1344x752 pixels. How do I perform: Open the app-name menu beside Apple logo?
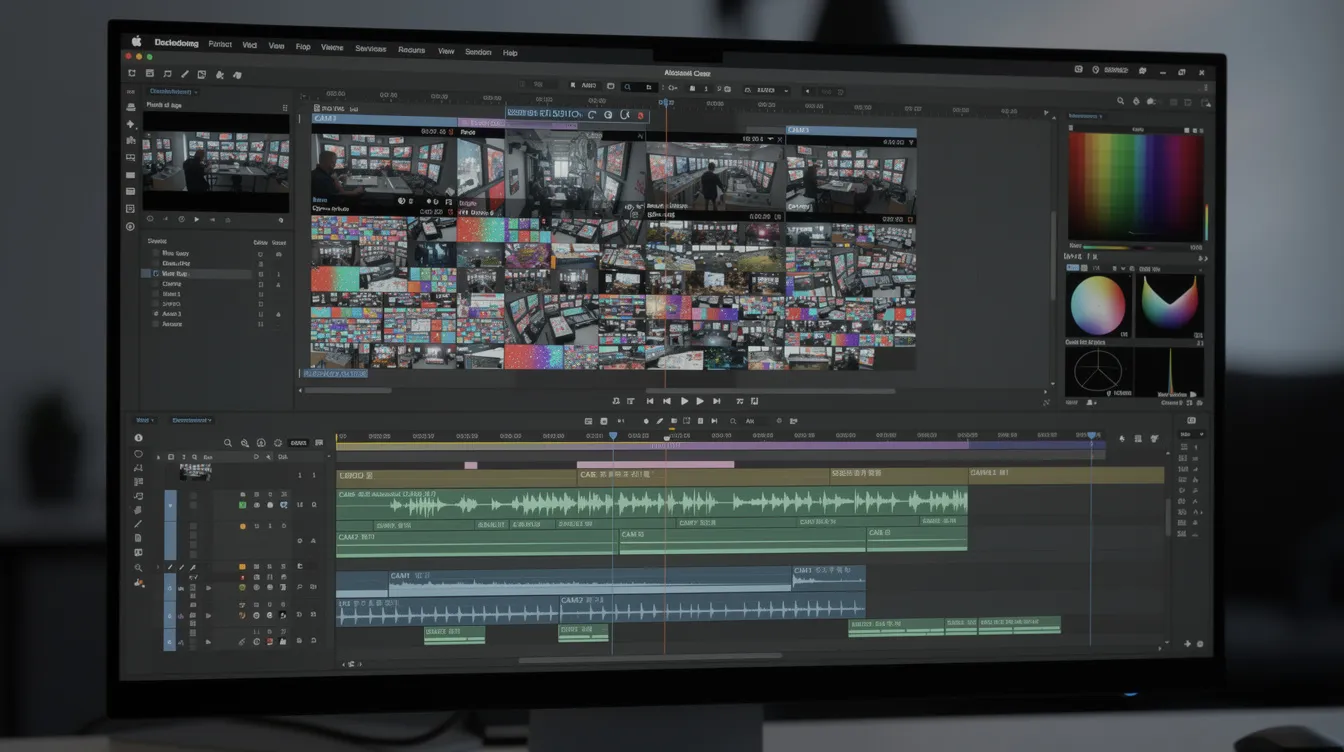coord(176,43)
